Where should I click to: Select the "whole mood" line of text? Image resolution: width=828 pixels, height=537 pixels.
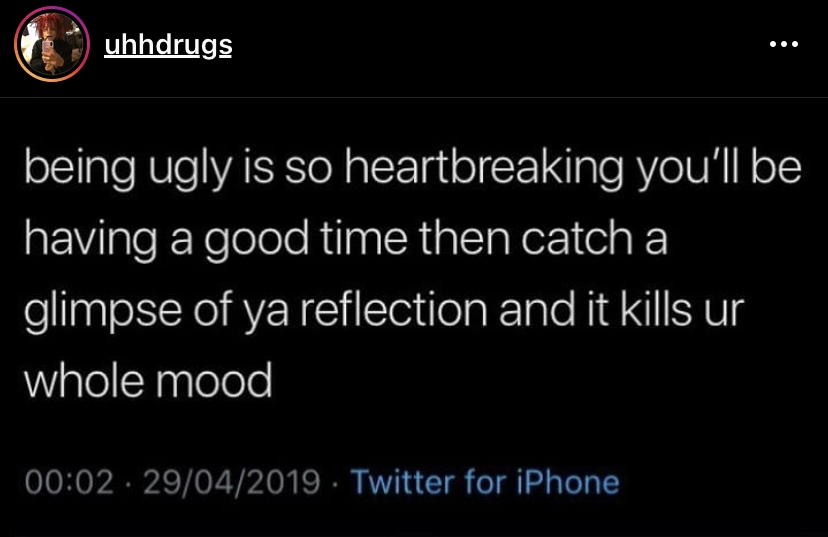tap(148, 381)
